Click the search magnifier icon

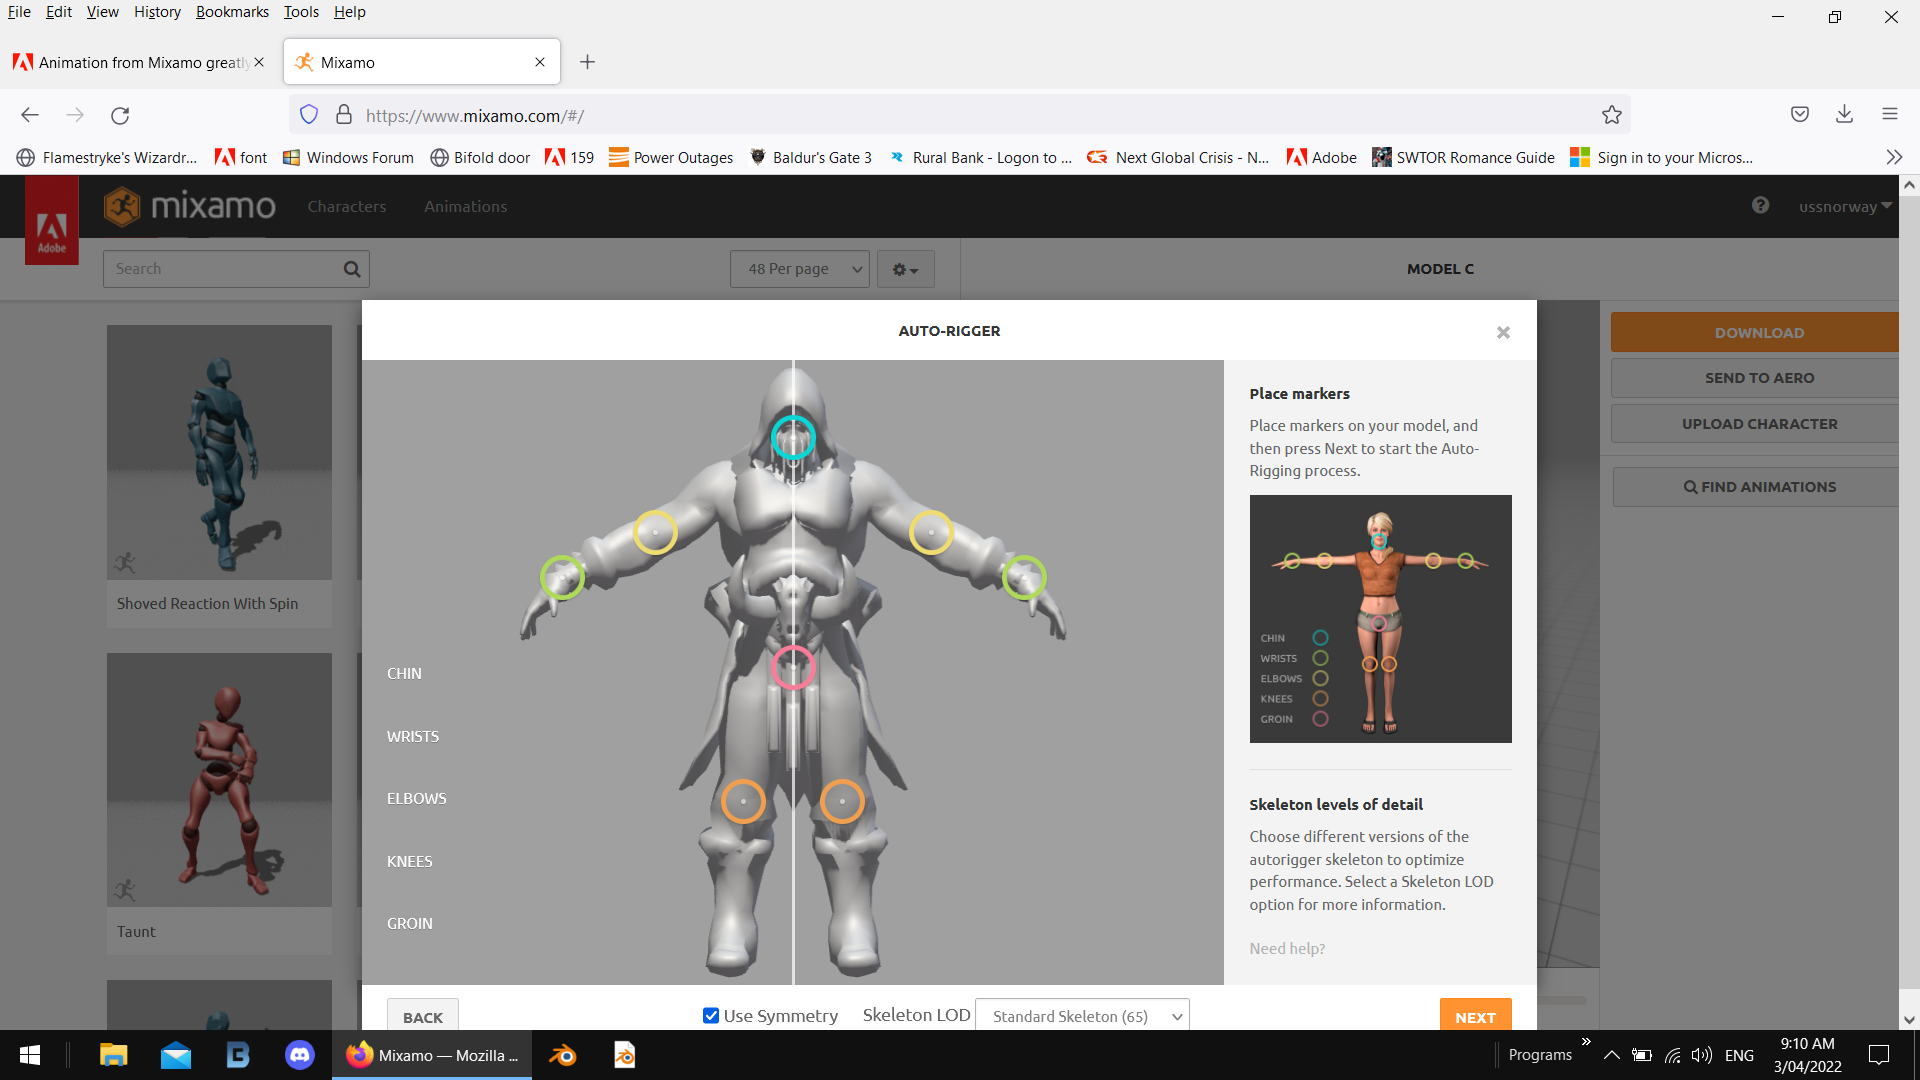pos(351,268)
